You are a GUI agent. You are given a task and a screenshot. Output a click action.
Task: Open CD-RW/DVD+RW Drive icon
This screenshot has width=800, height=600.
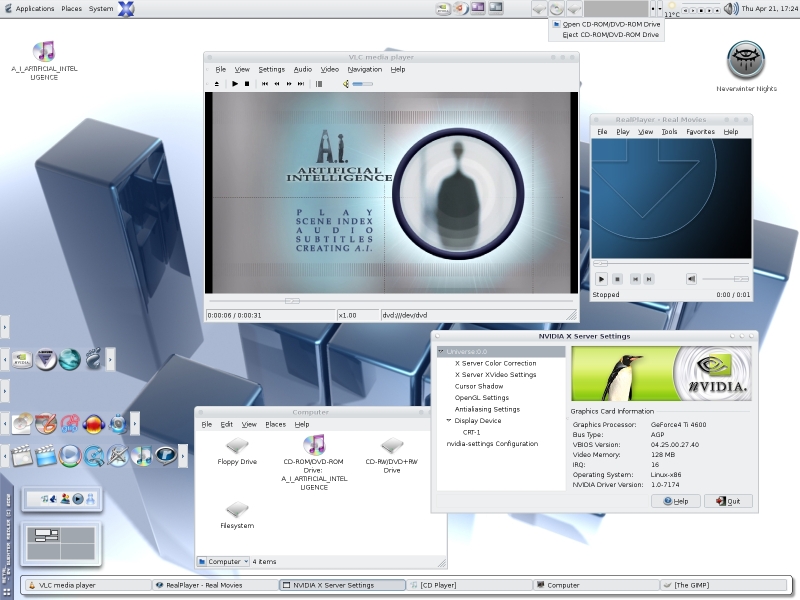392,455
